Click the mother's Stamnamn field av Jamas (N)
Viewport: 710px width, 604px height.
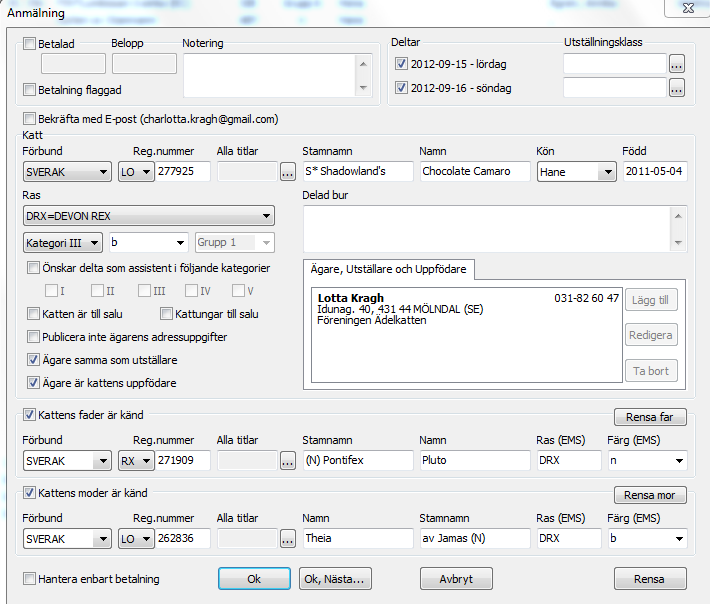pyautogui.click(x=475, y=538)
